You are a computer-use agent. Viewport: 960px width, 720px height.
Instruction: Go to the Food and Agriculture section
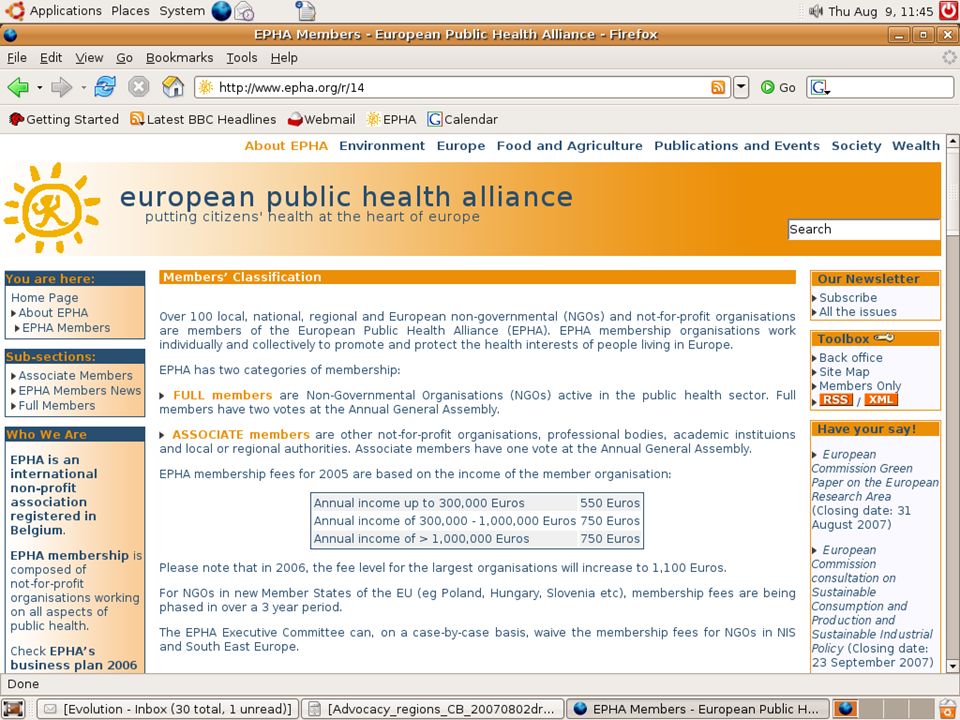pyautogui.click(x=569, y=146)
